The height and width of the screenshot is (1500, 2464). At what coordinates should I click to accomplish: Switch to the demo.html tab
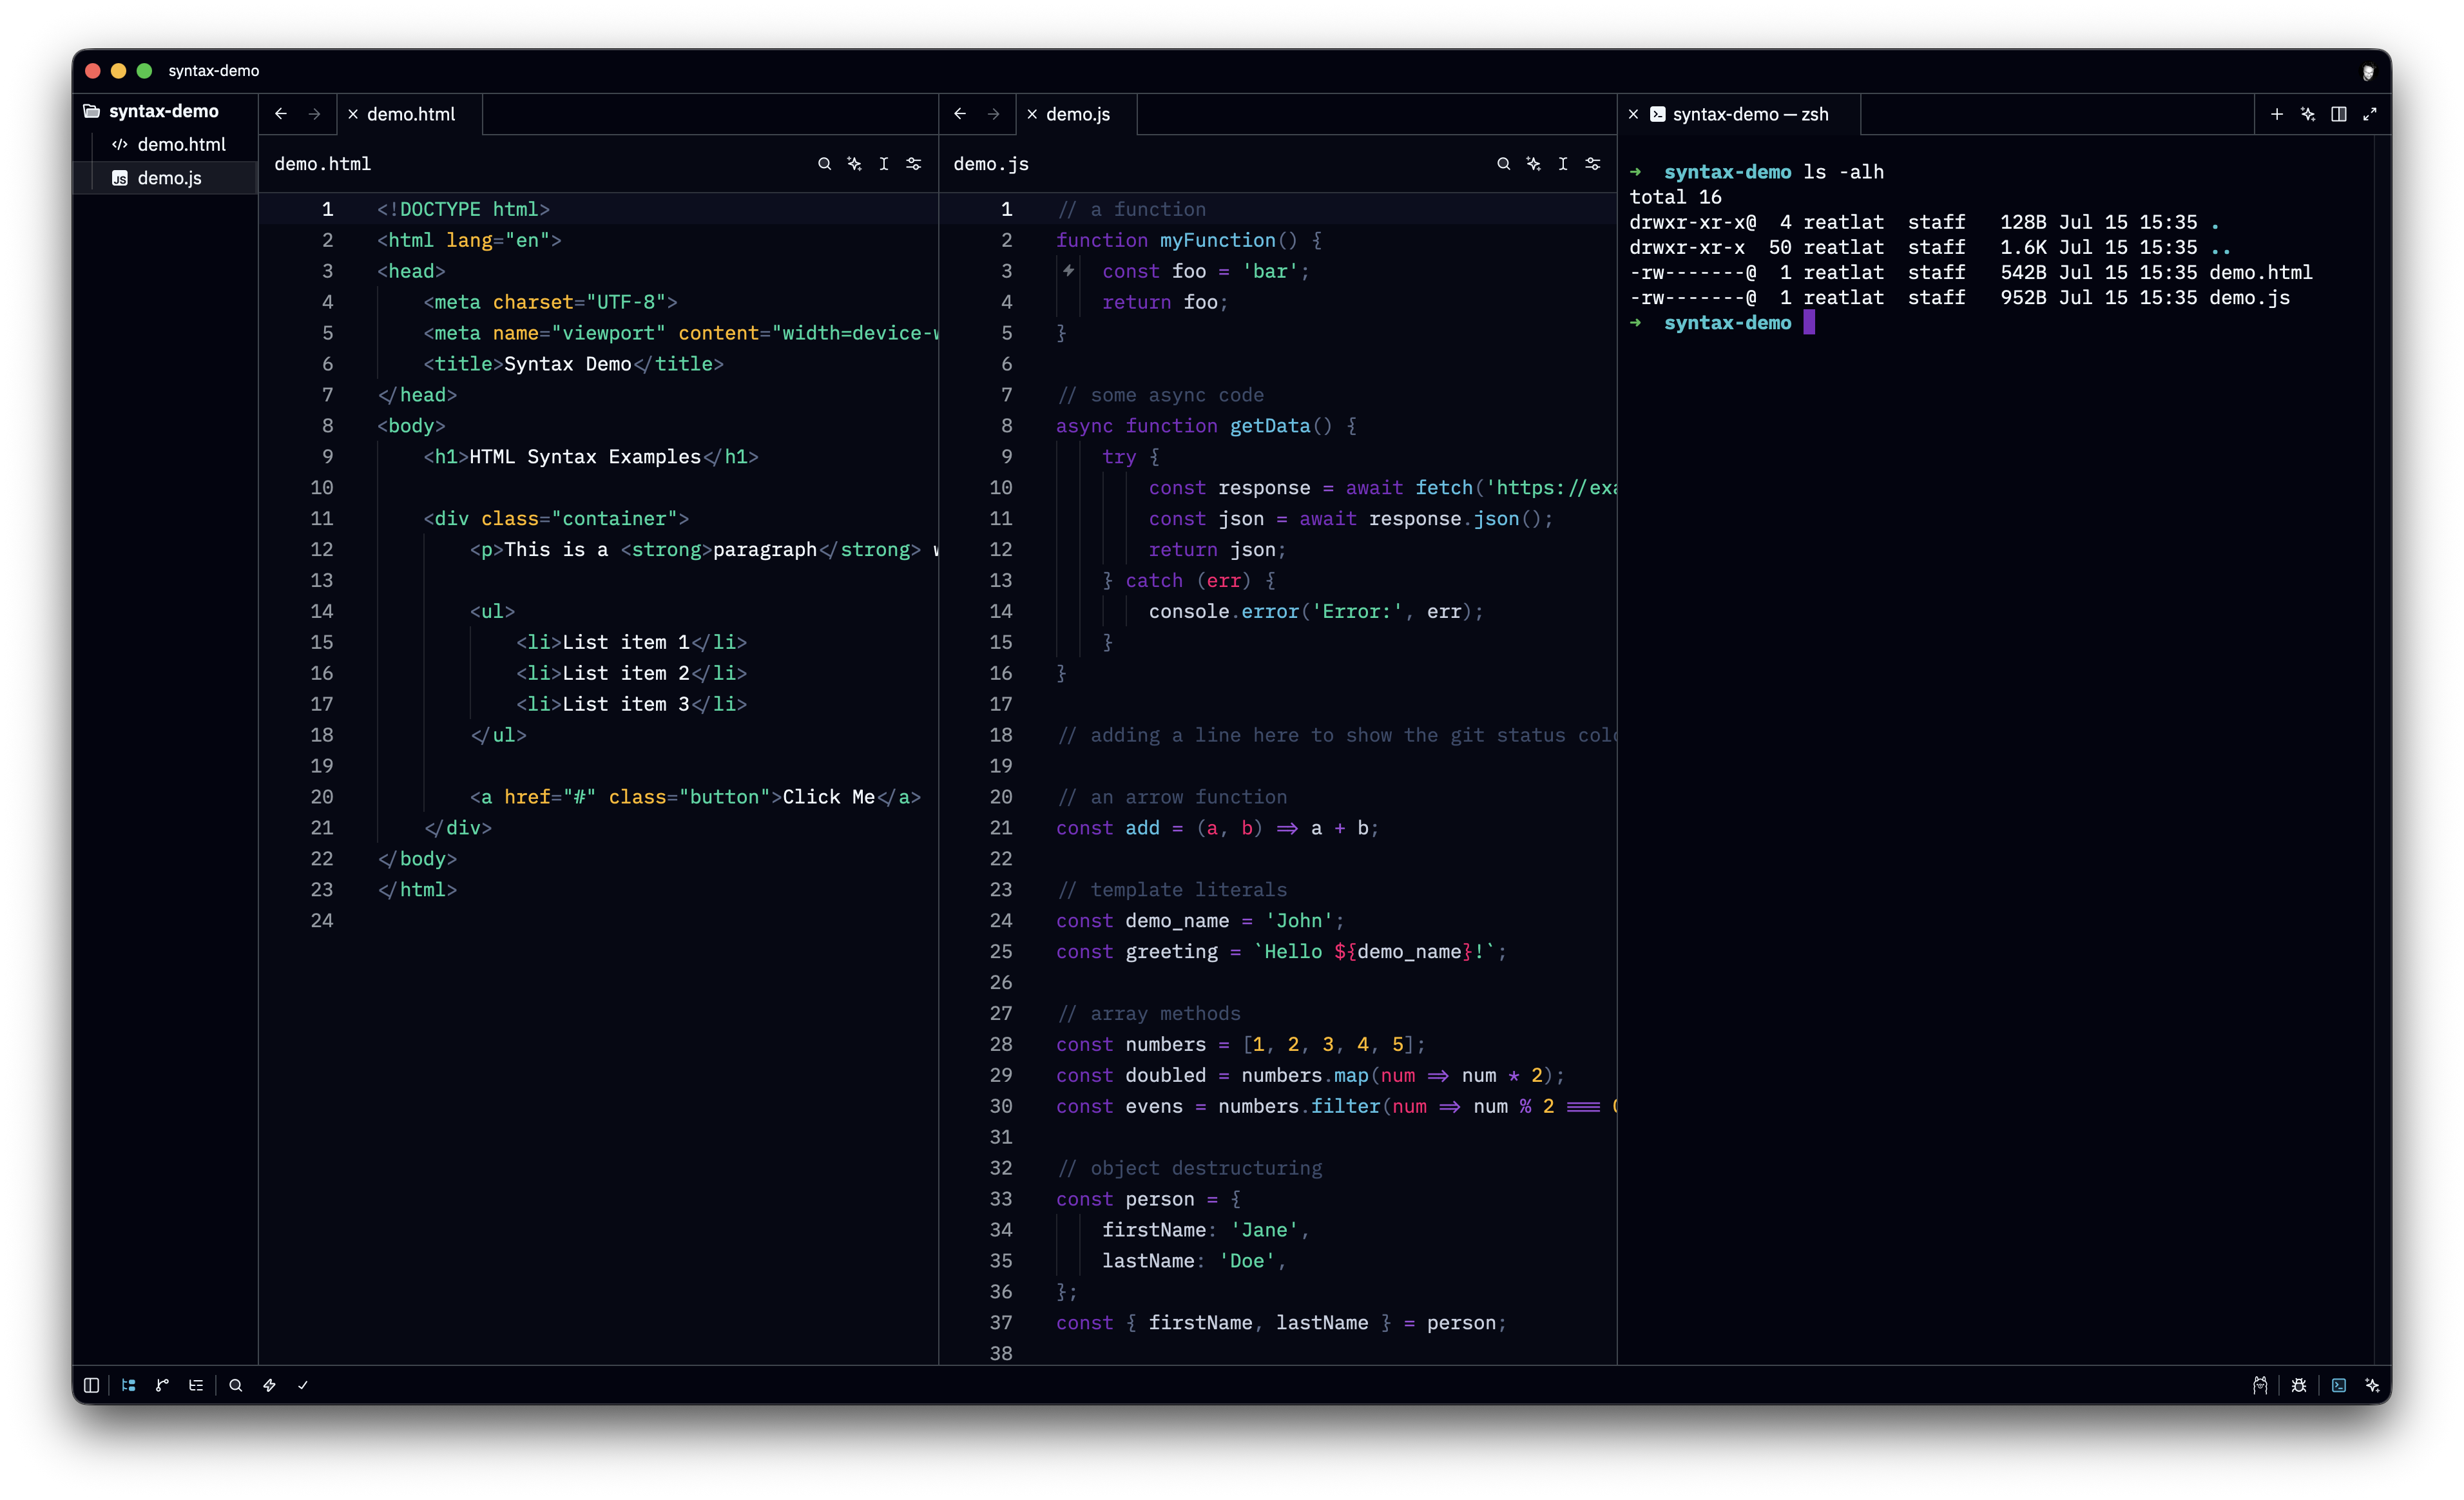pyautogui.click(x=411, y=114)
